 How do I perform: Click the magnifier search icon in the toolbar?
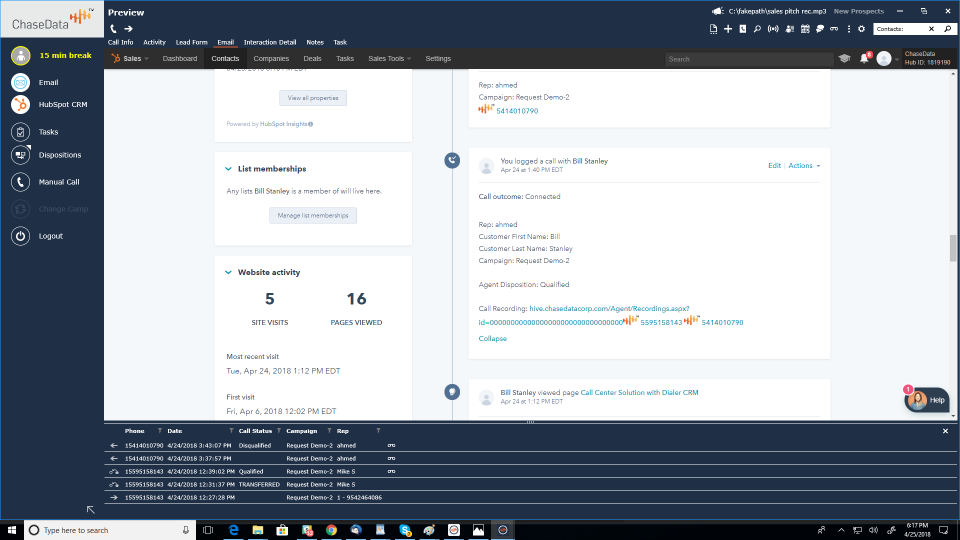pos(757,29)
